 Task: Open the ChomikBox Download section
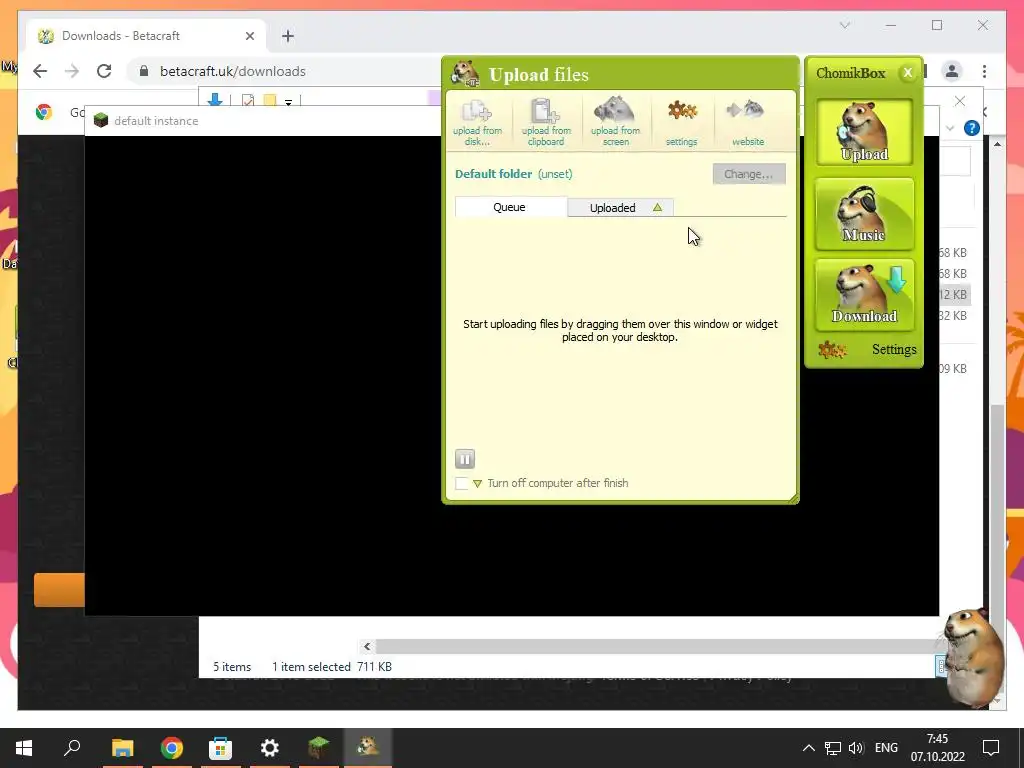(x=864, y=295)
